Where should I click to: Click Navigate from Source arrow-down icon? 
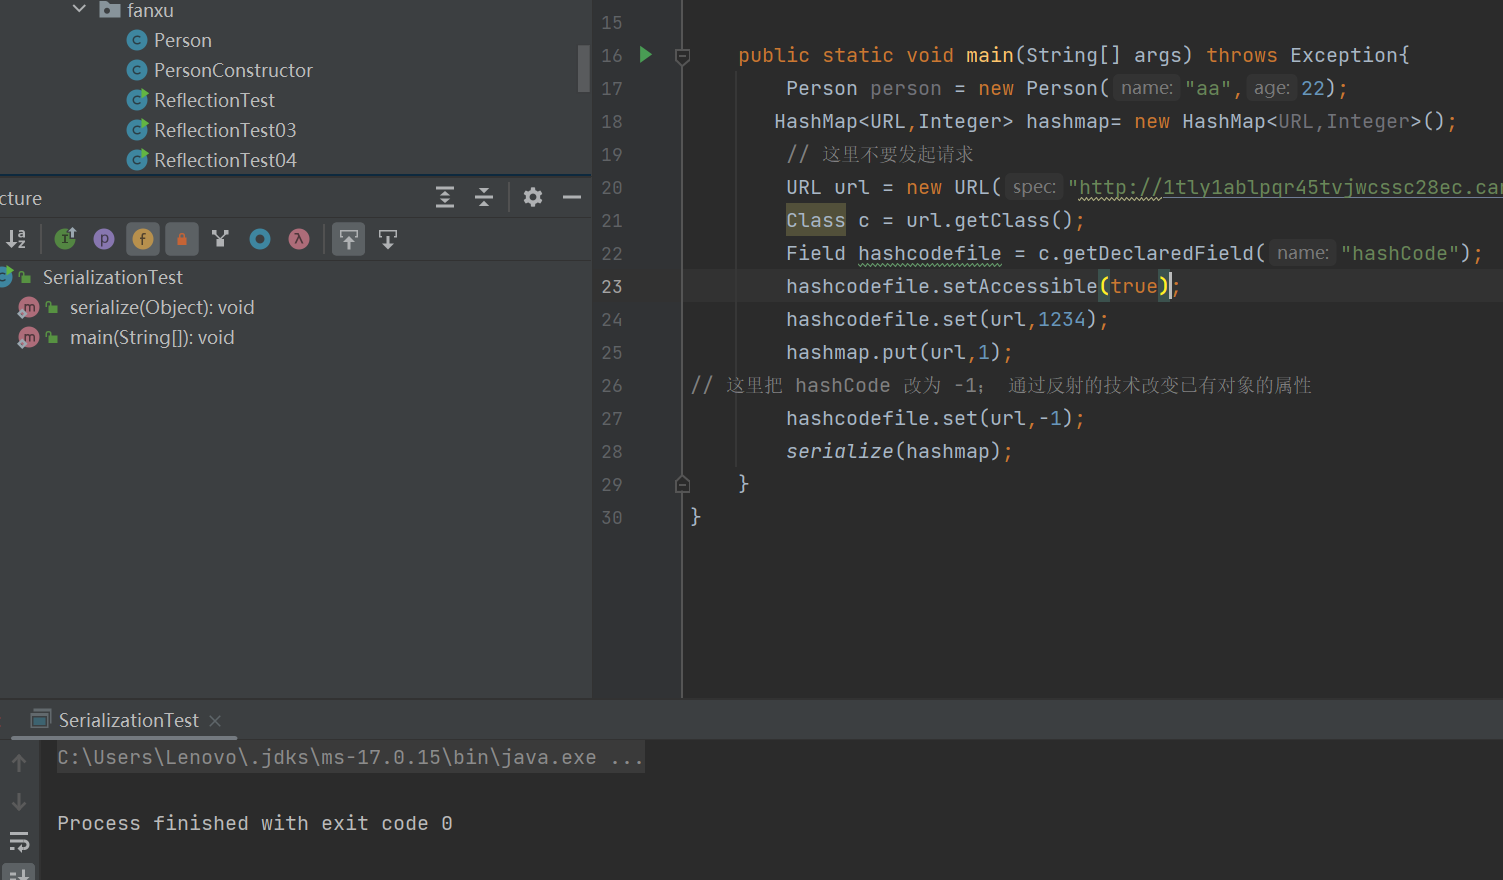388,239
